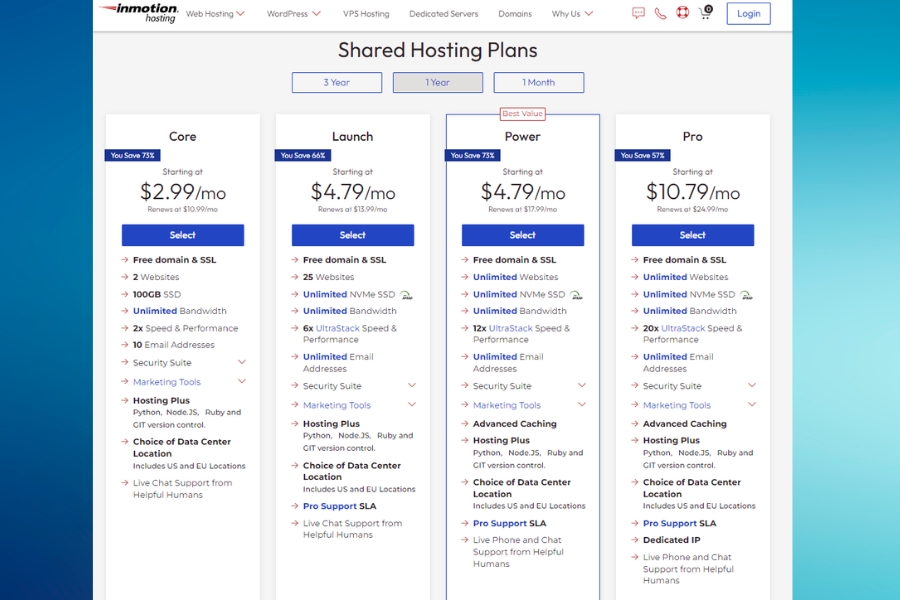Go to VPS Hosting page
The image size is (900, 600).
(366, 14)
